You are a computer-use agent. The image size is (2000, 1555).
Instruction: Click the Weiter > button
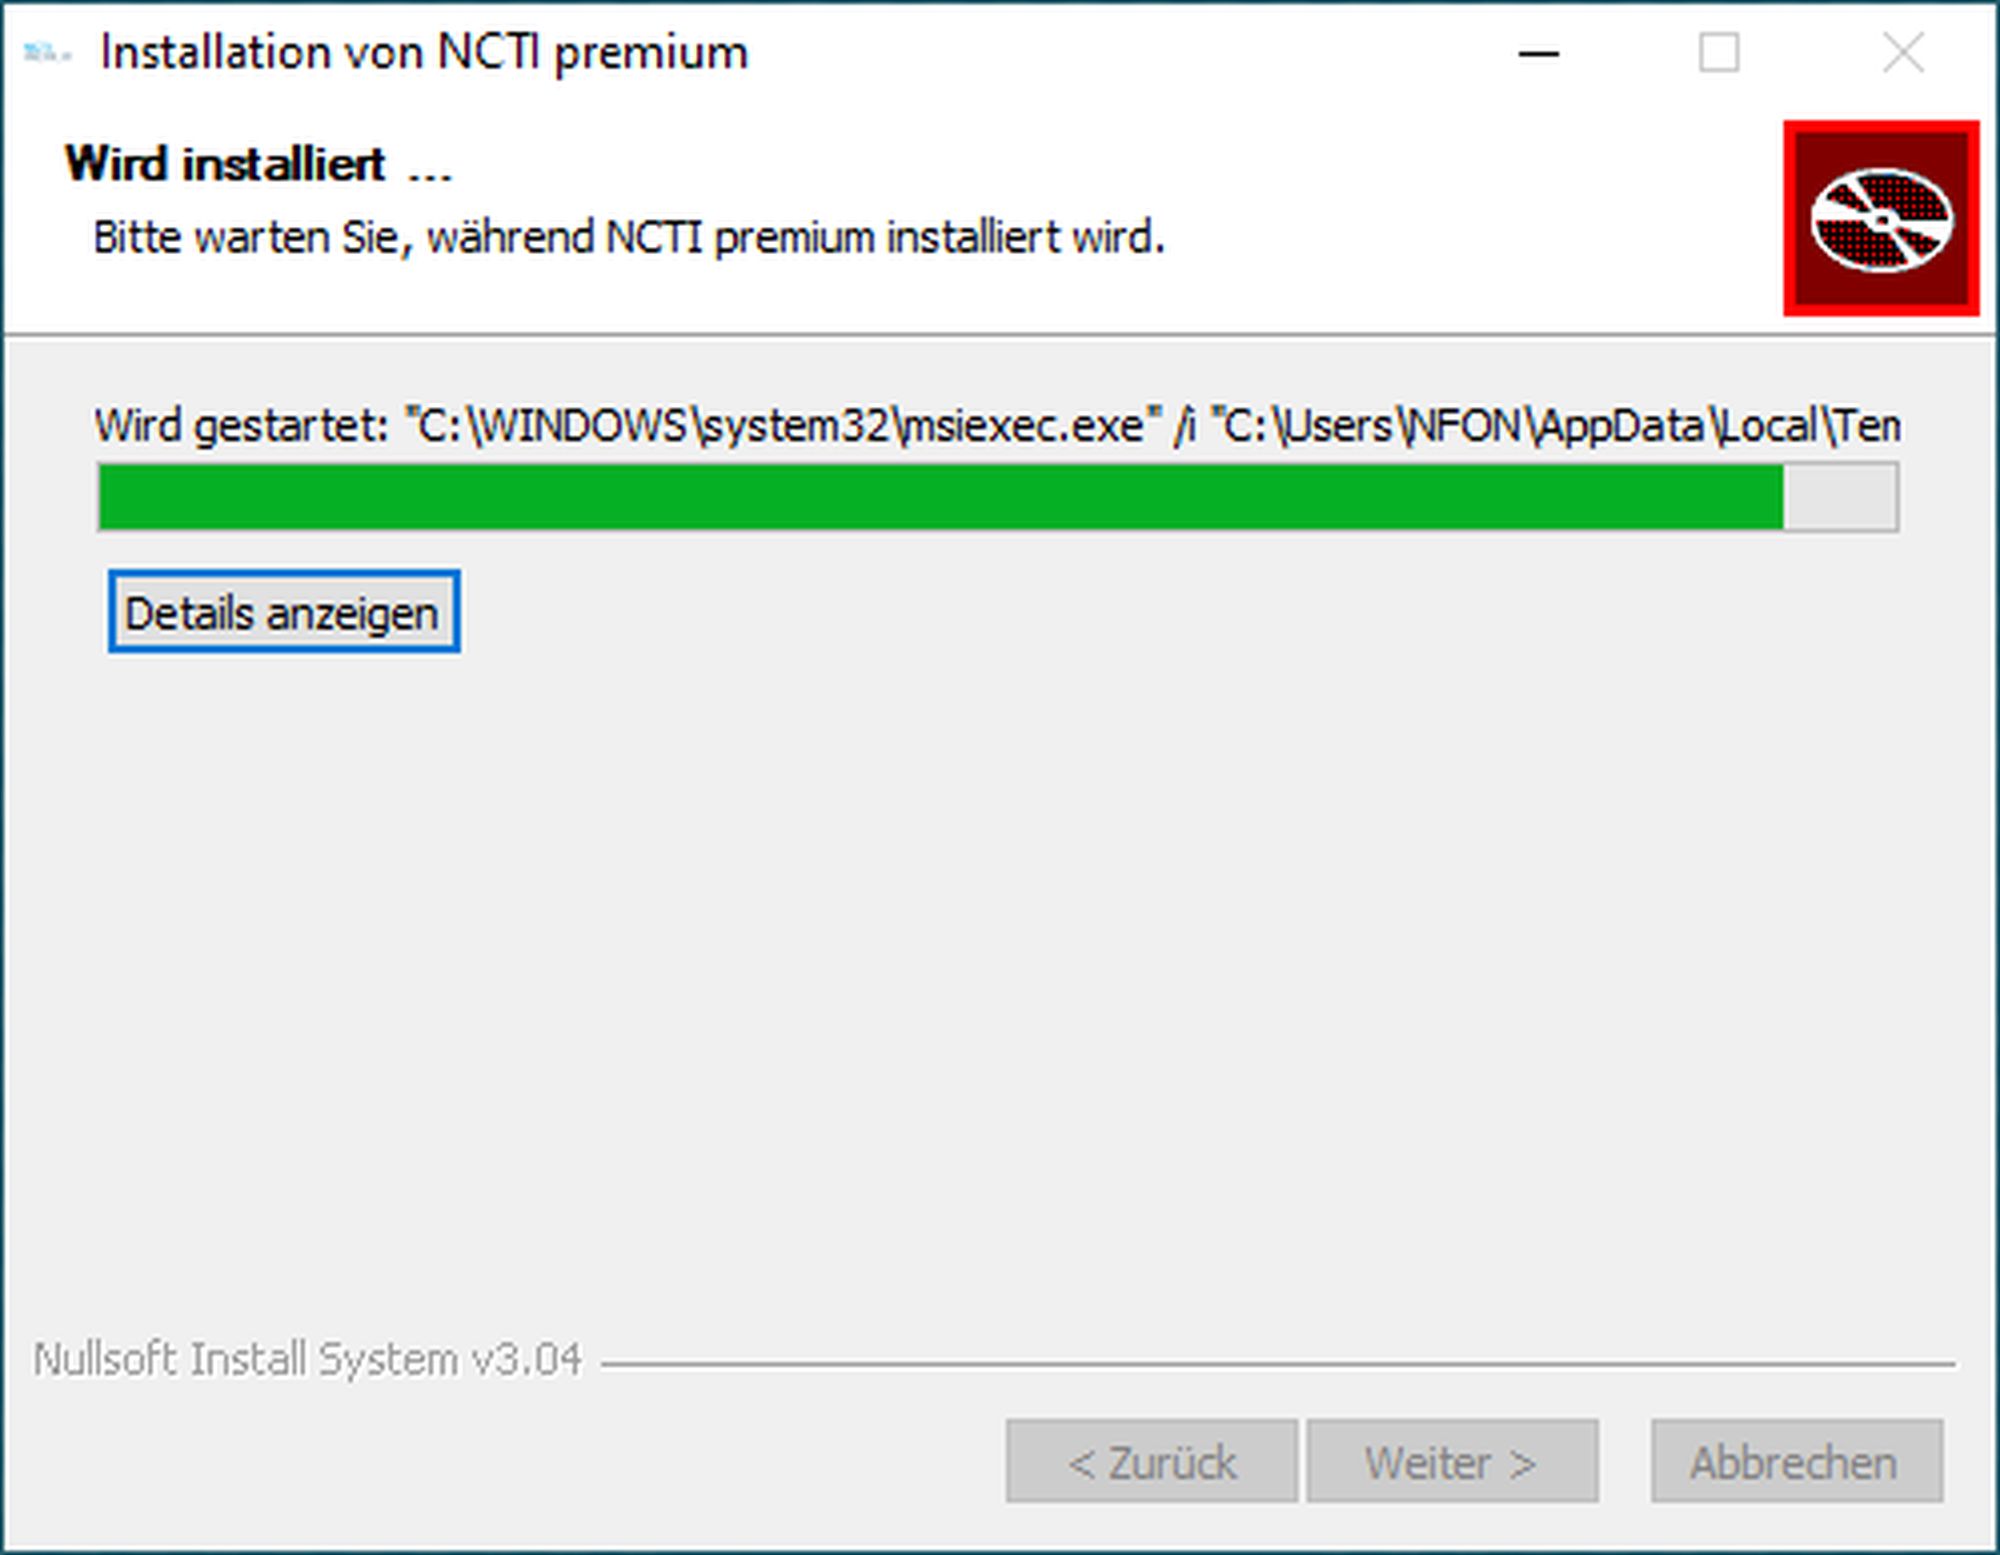(x=1451, y=1461)
